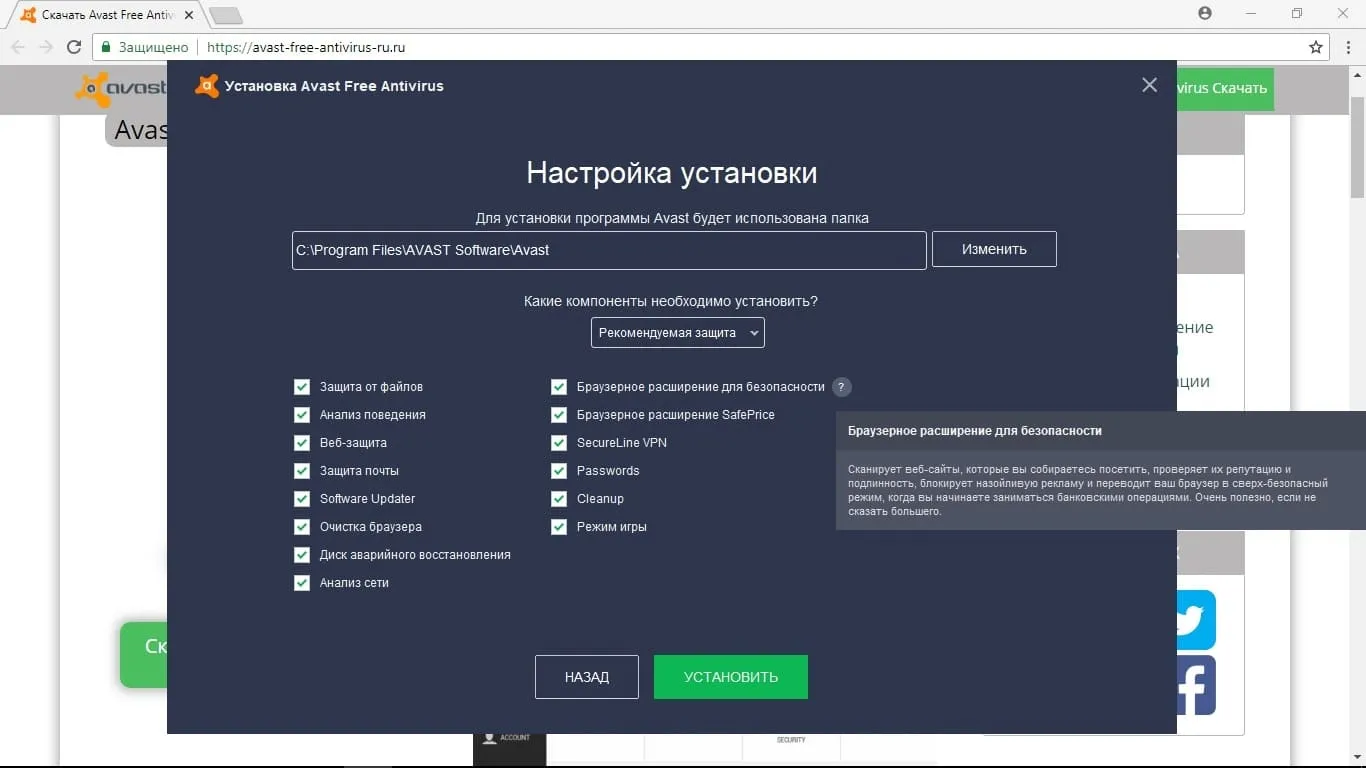
Task: Toggle the Passwords component checkbox
Action: tap(559, 471)
